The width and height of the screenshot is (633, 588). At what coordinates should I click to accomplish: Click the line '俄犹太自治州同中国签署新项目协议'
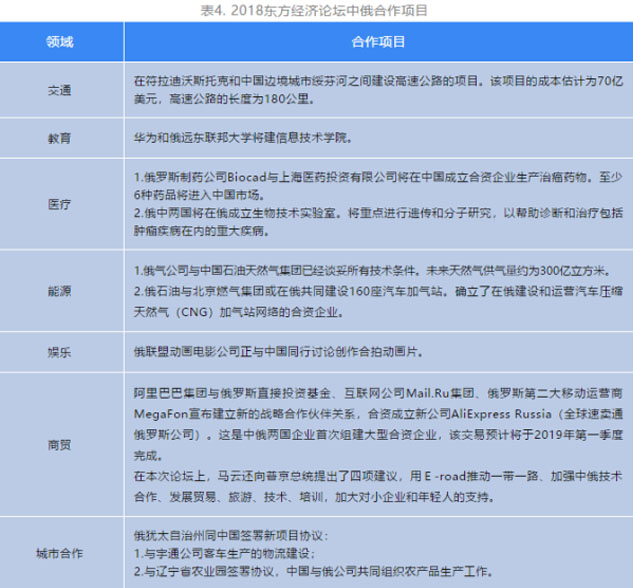tap(231, 536)
